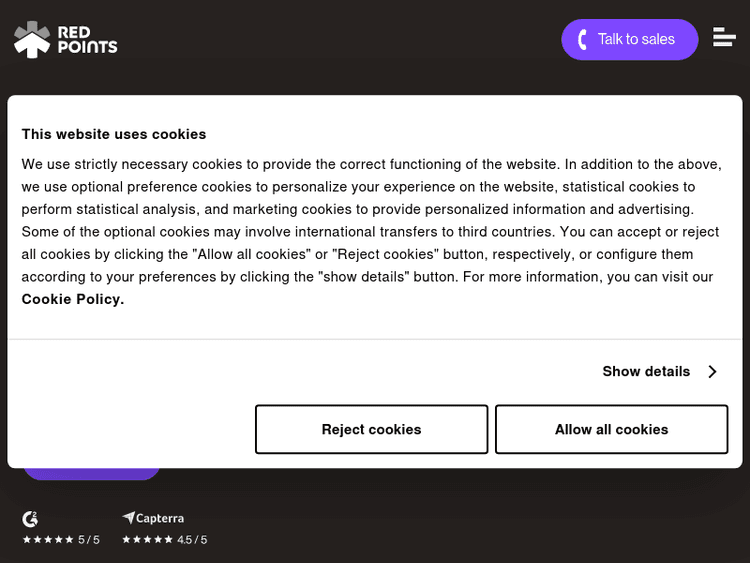Click the Red Points asterisk logo icon
750x563 pixels.
point(32,39)
